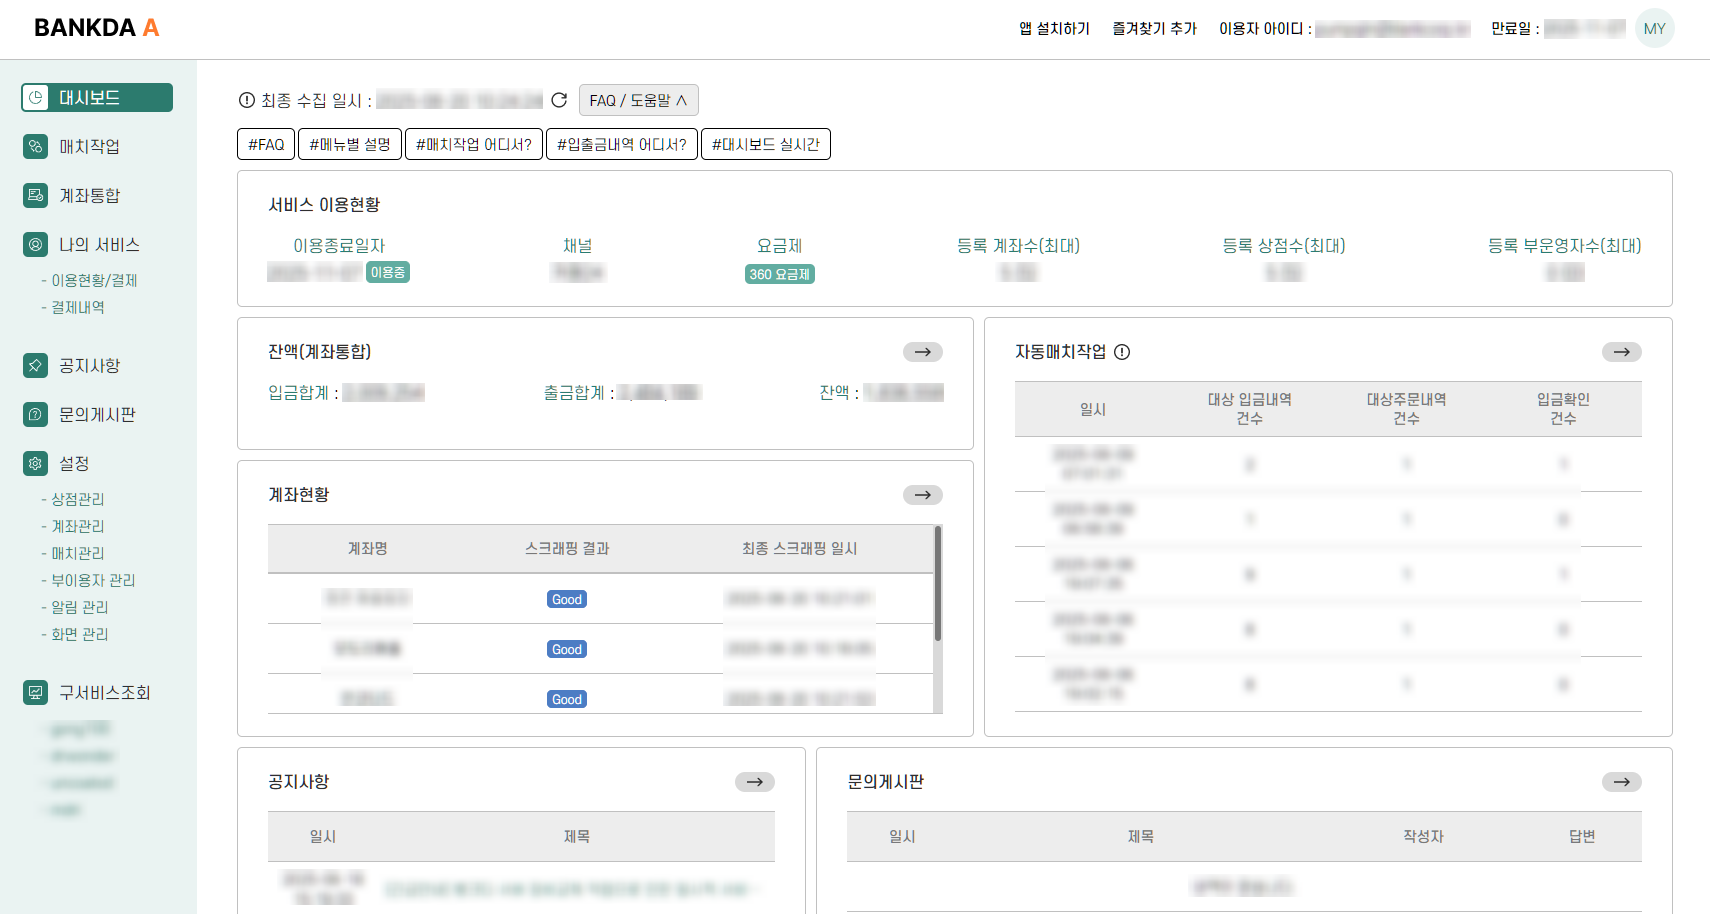Click the 즐겨찾기 추가 link in header
This screenshot has height=914, width=1710.
coord(1154,29)
